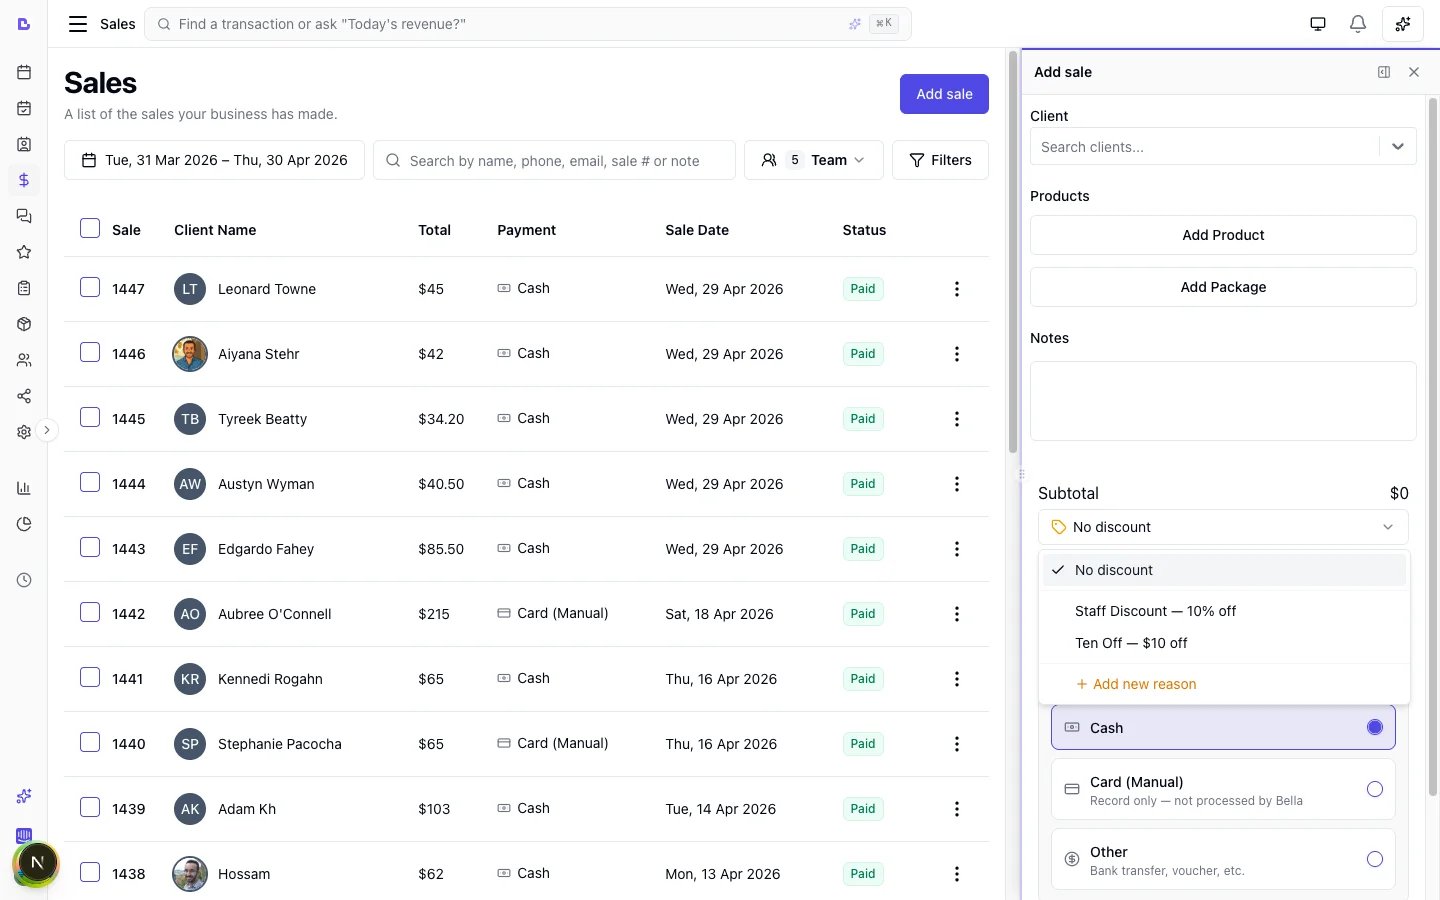
Task: Select the Other payment radio option
Action: [x=1375, y=859]
